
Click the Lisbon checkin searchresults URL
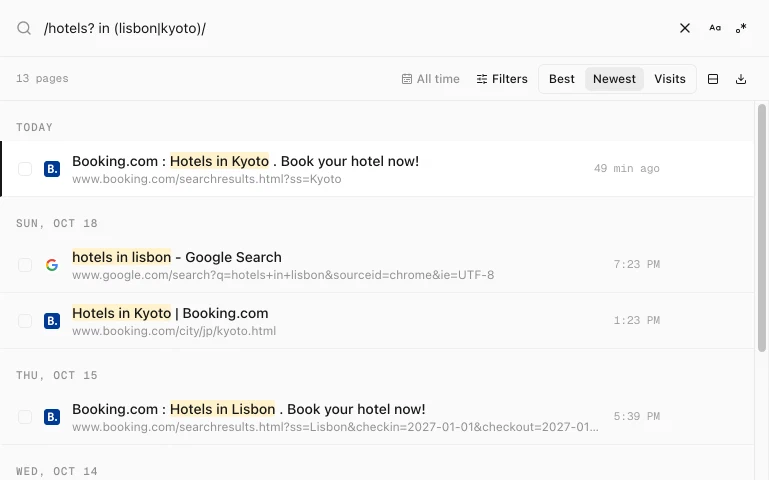[x=335, y=427]
